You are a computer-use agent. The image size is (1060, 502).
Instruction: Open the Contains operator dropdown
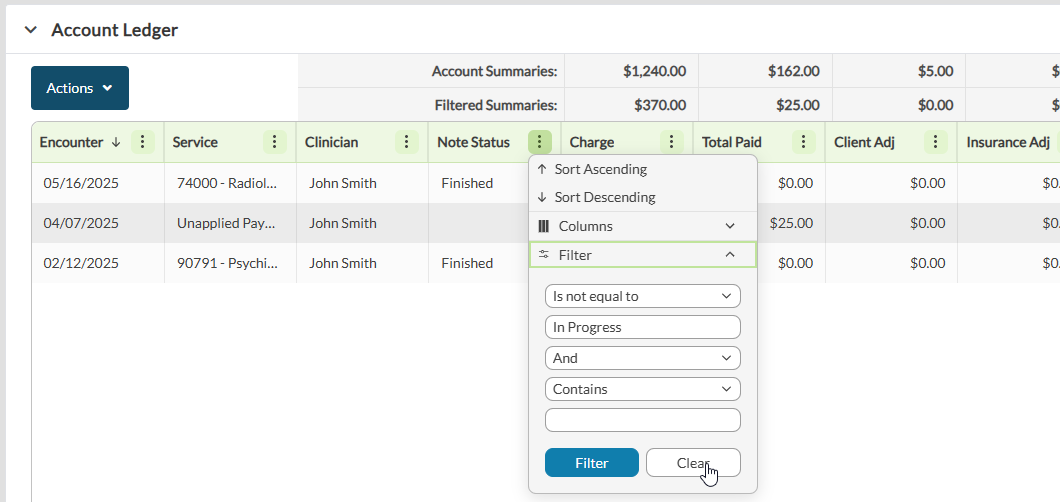pyautogui.click(x=642, y=389)
